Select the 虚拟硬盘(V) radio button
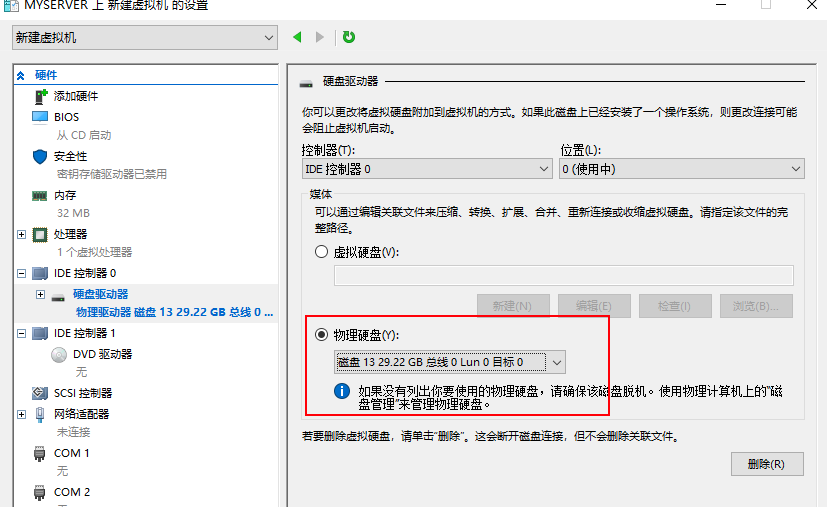The width and height of the screenshot is (827, 507). (321, 252)
